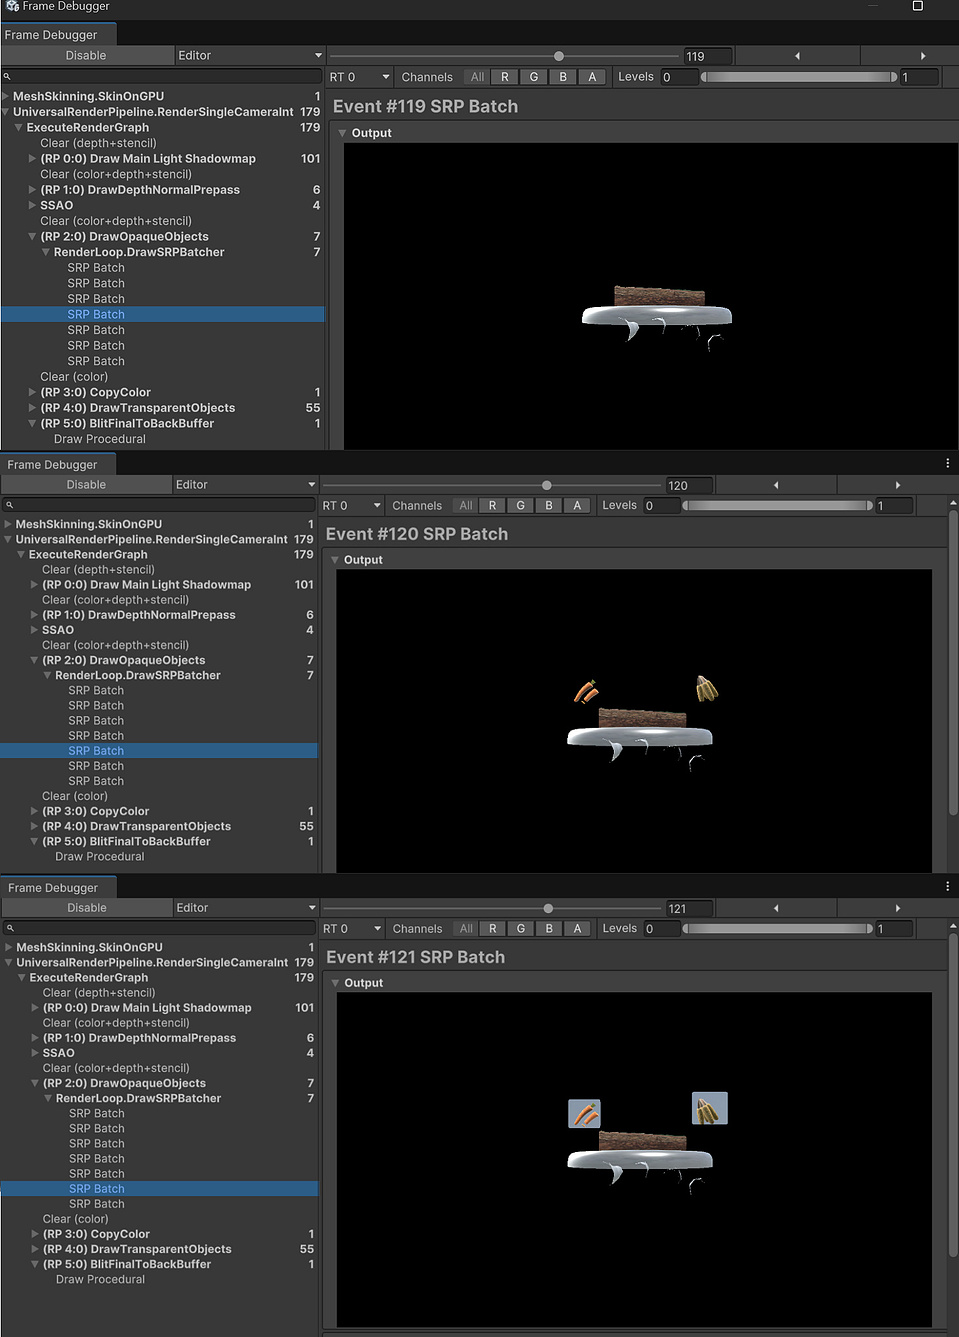Screen dimensions: 959x1337
Task: Select Draw Procedural in event 120 tree
Action: 100,857
